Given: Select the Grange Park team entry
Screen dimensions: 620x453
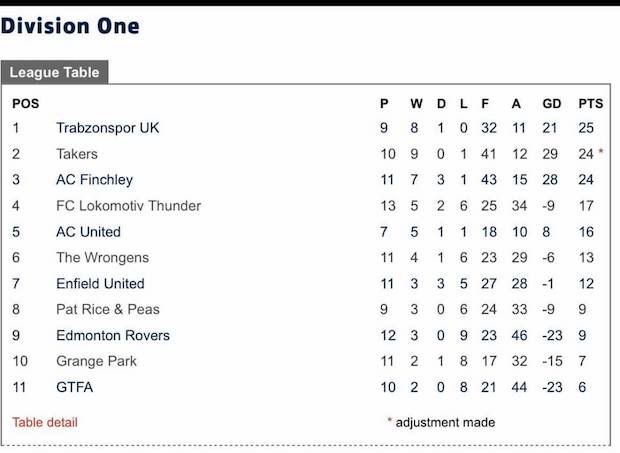Looking at the screenshot, I should pyautogui.click(x=96, y=361).
